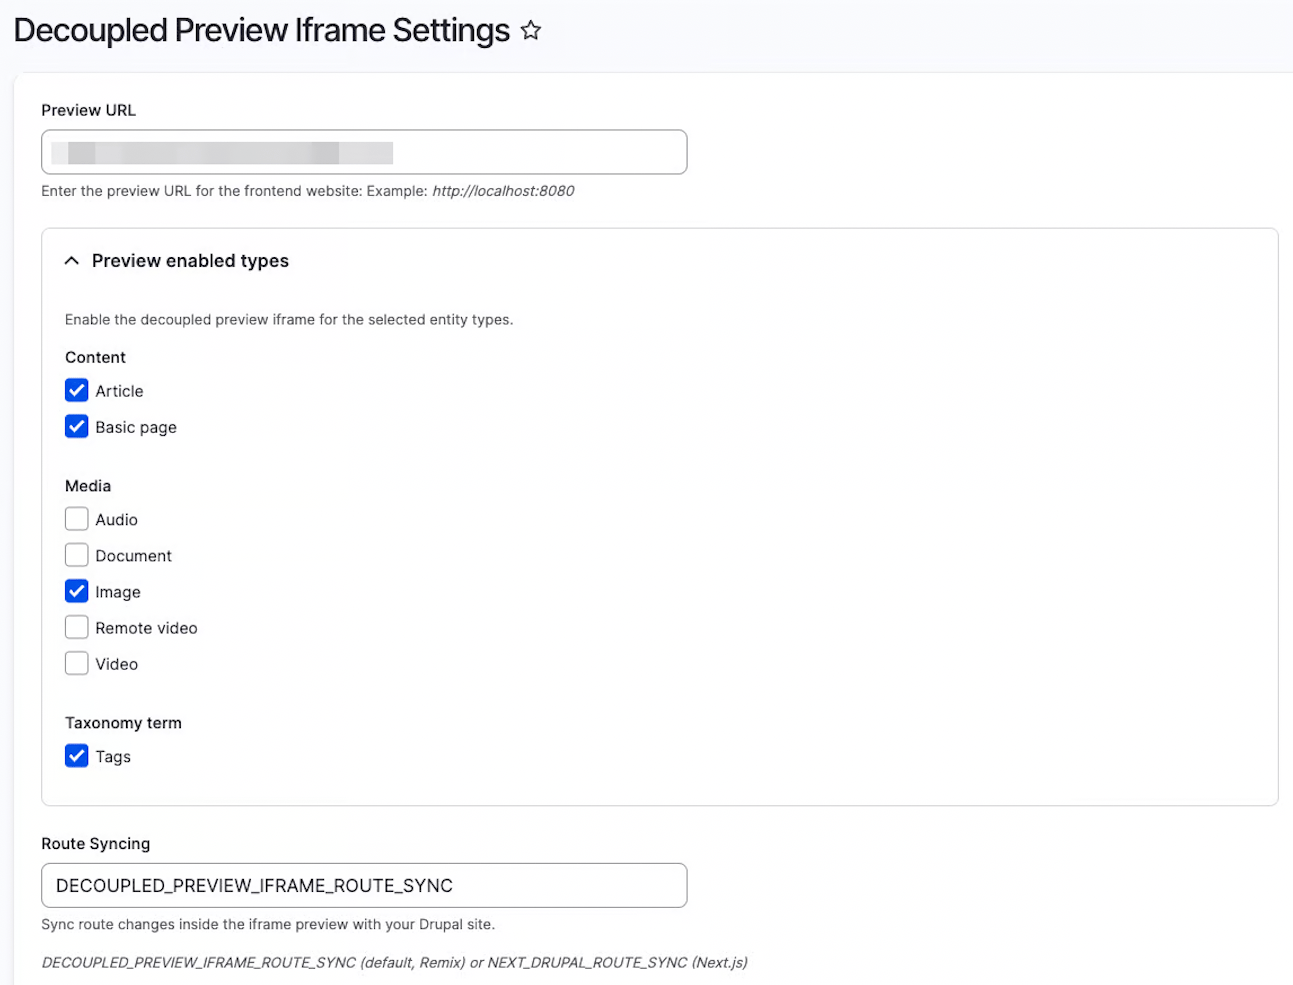
Task: Uncheck the Tags taxonomy term checkbox
Action: point(77,756)
